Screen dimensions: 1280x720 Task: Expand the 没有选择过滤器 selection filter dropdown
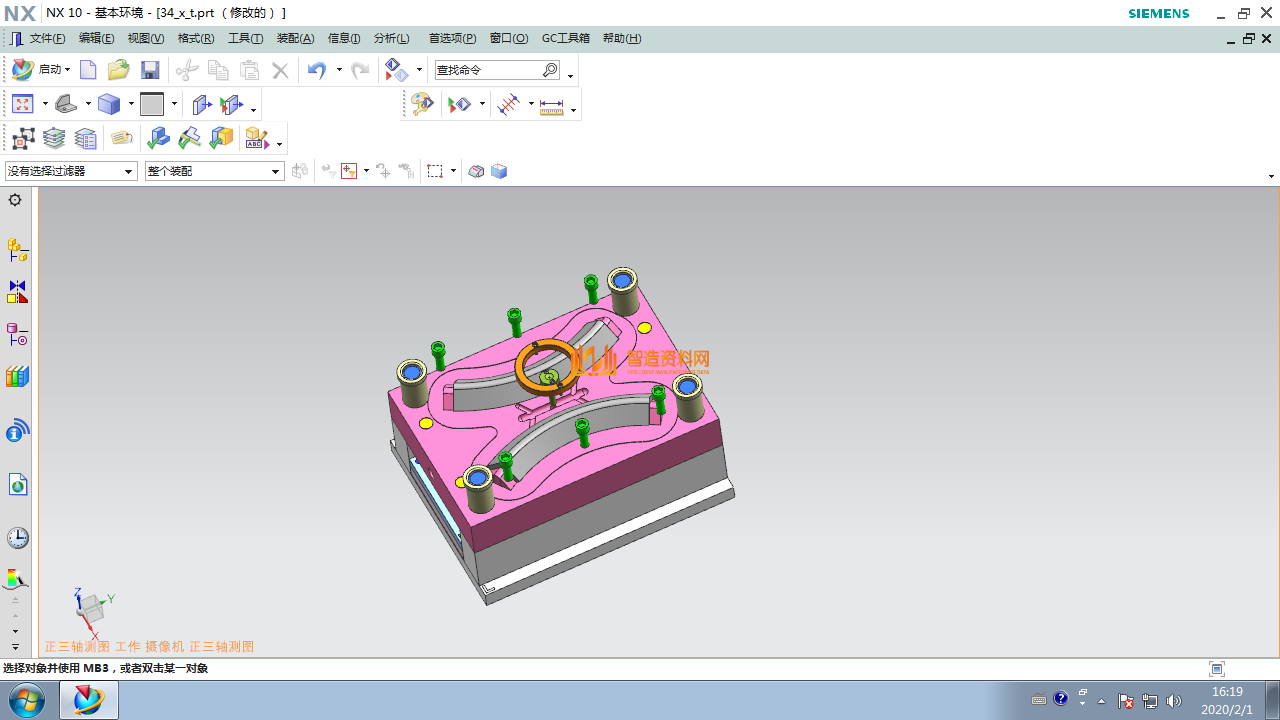pyautogui.click(x=128, y=172)
